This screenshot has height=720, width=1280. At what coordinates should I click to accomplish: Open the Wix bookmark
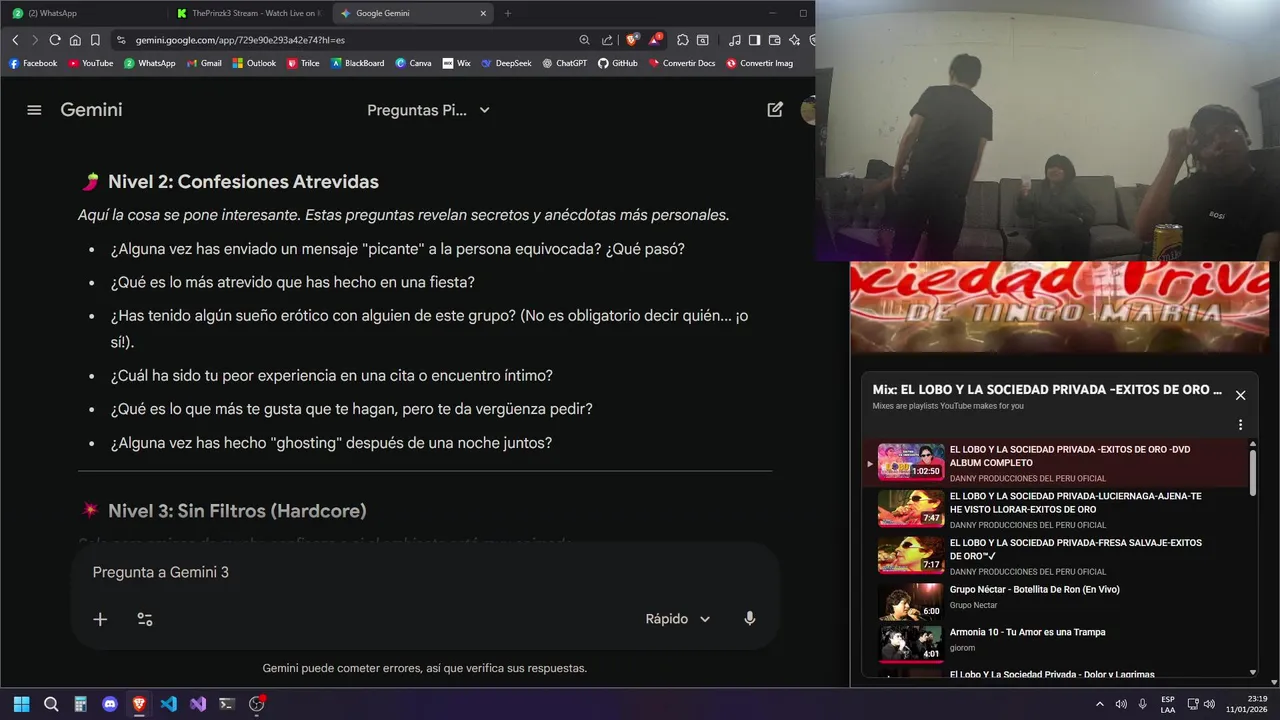click(456, 63)
